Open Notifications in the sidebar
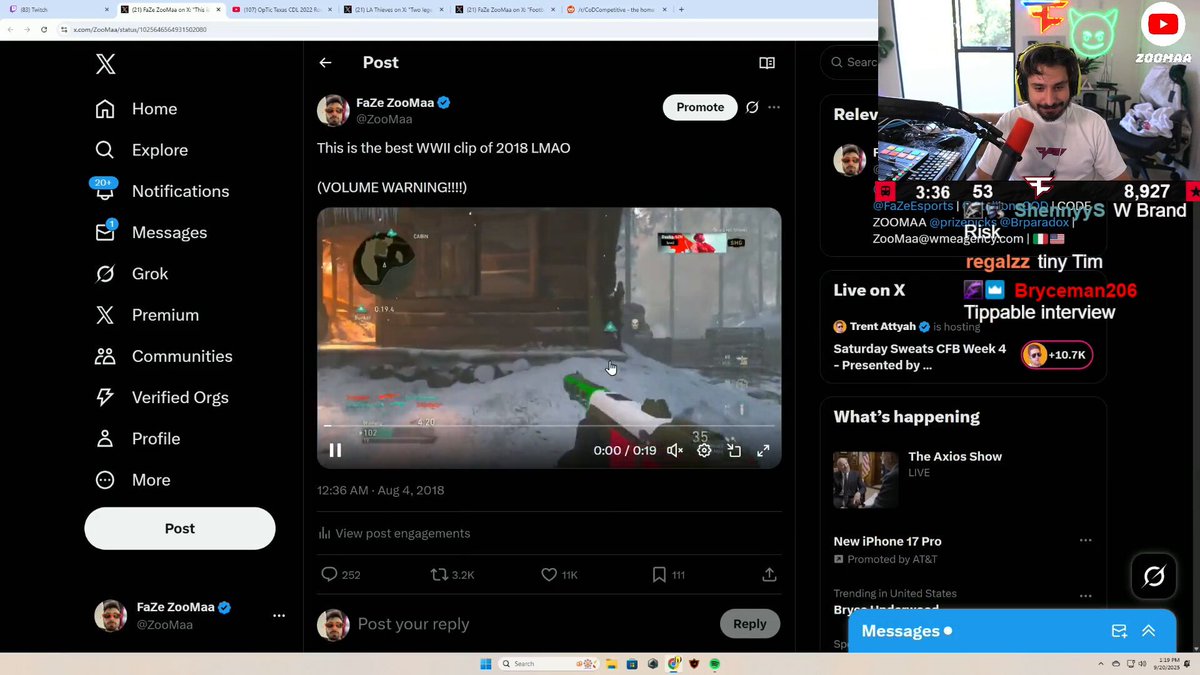This screenshot has height=675, width=1200. pyautogui.click(x=162, y=191)
